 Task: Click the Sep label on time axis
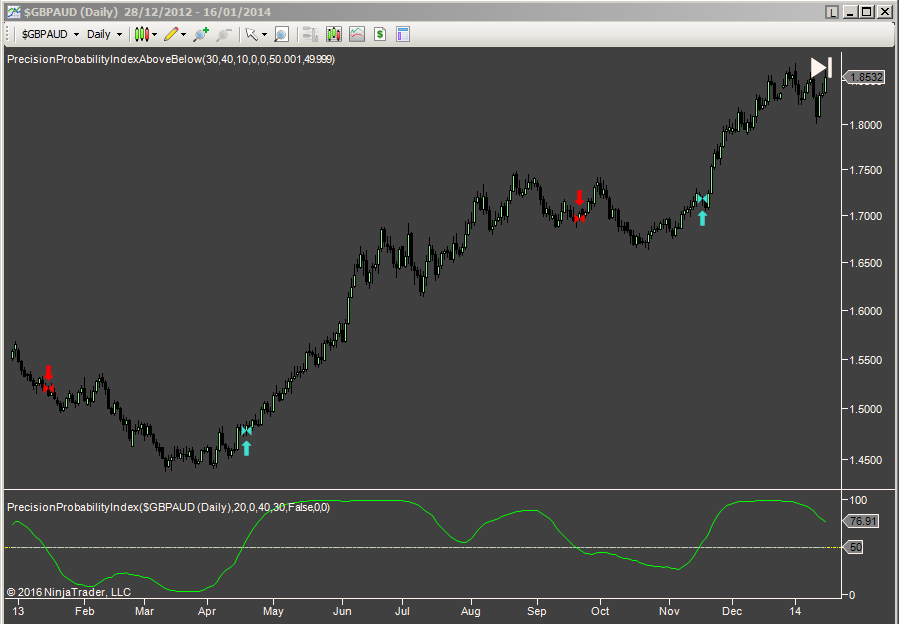coord(537,611)
